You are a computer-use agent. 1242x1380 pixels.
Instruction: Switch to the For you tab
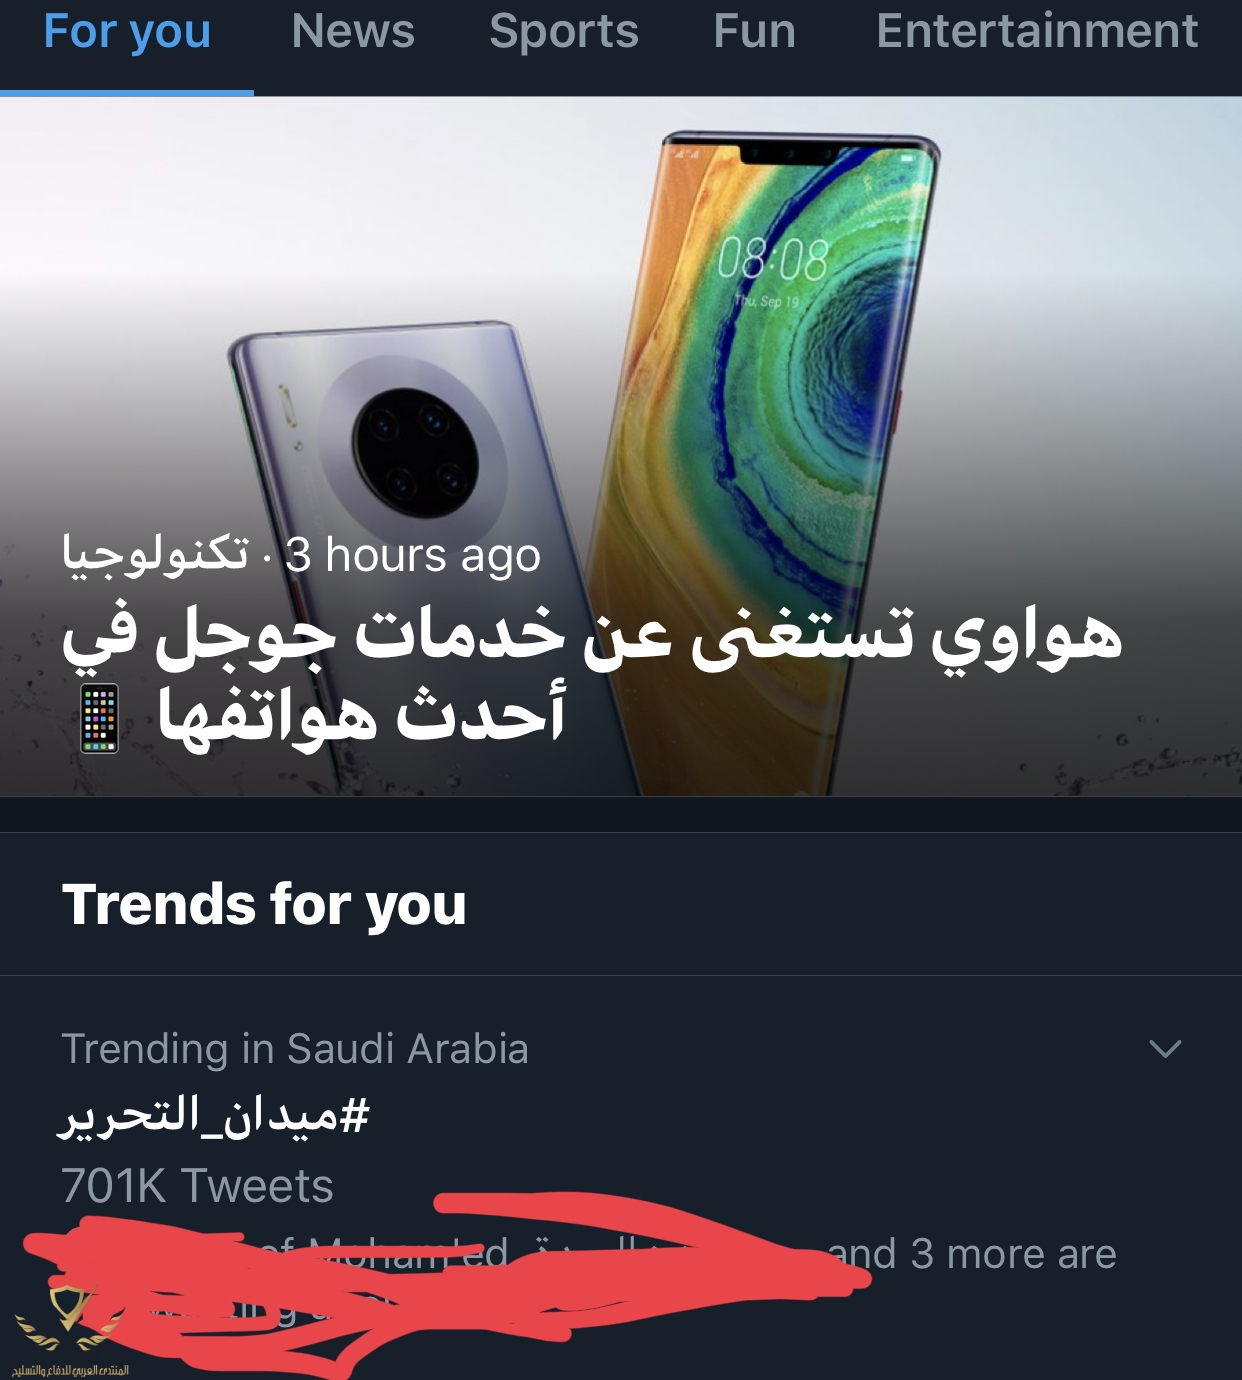pos(127,32)
